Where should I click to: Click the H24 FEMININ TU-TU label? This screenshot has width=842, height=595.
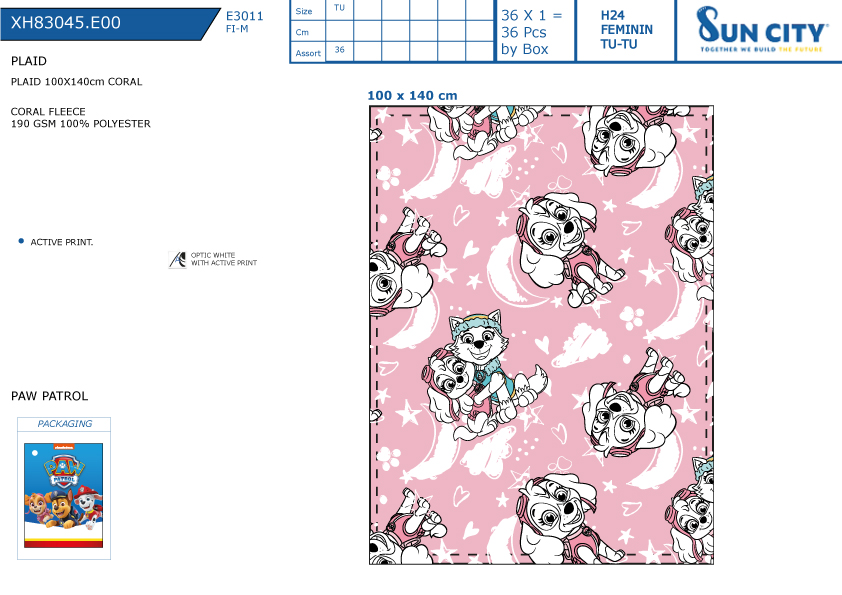click(x=626, y=30)
